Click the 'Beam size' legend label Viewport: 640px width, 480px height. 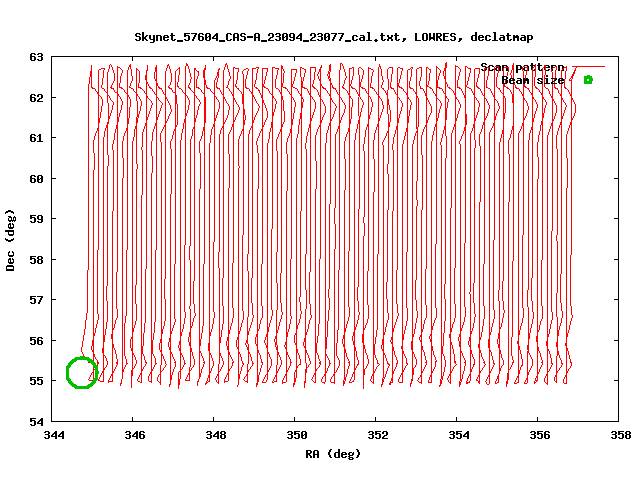[x=533, y=80]
